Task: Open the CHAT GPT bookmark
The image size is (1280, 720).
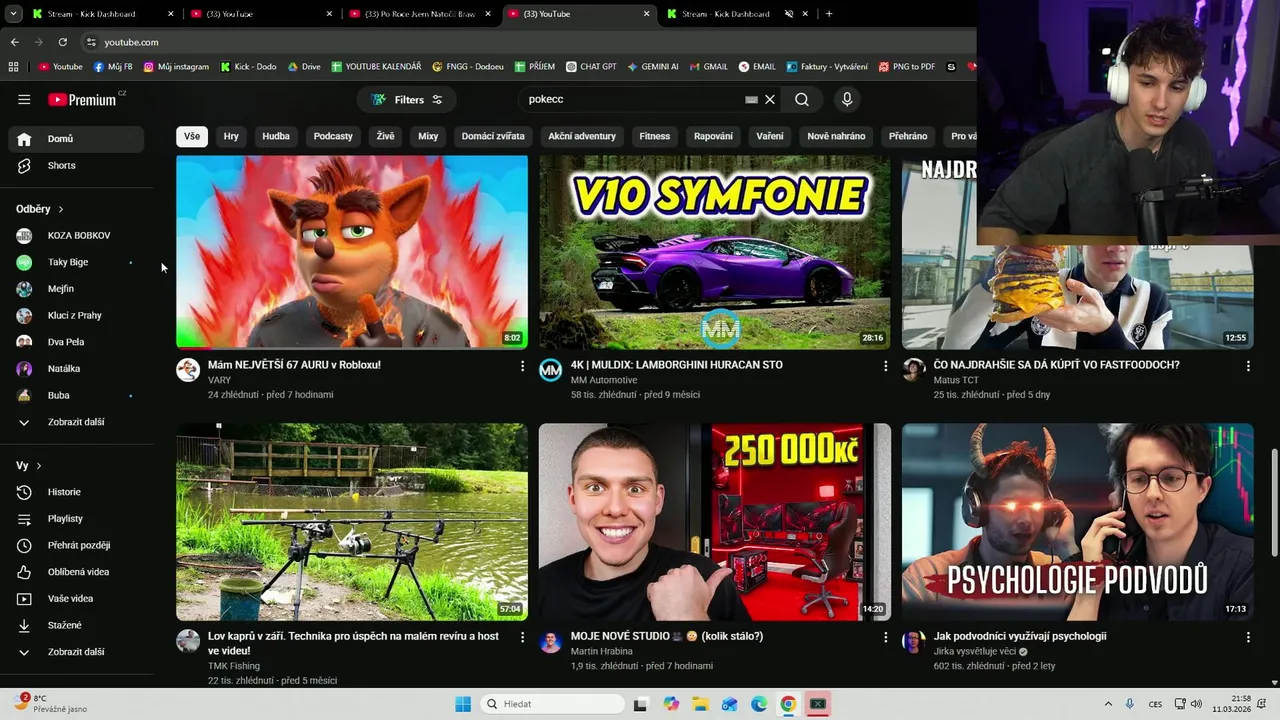Action: coord(591,67)
